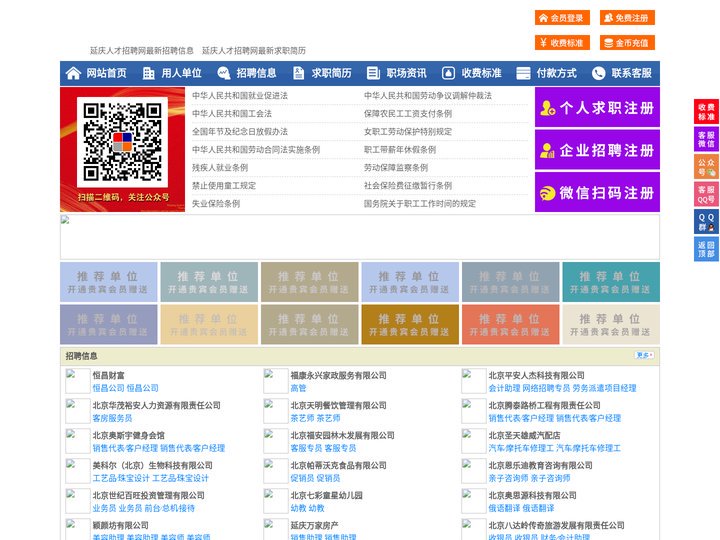Open the 客房服务员 job link
The width and height of the screenshot is (720, 540).
[112, 418]
